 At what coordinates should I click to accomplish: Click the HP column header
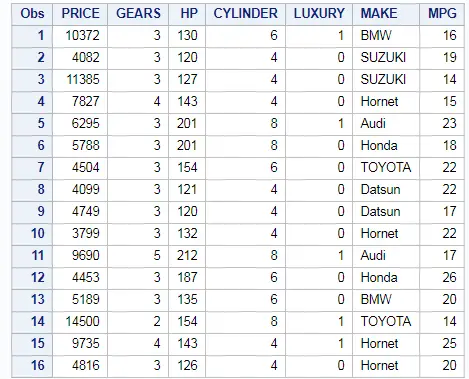(187, 14)
